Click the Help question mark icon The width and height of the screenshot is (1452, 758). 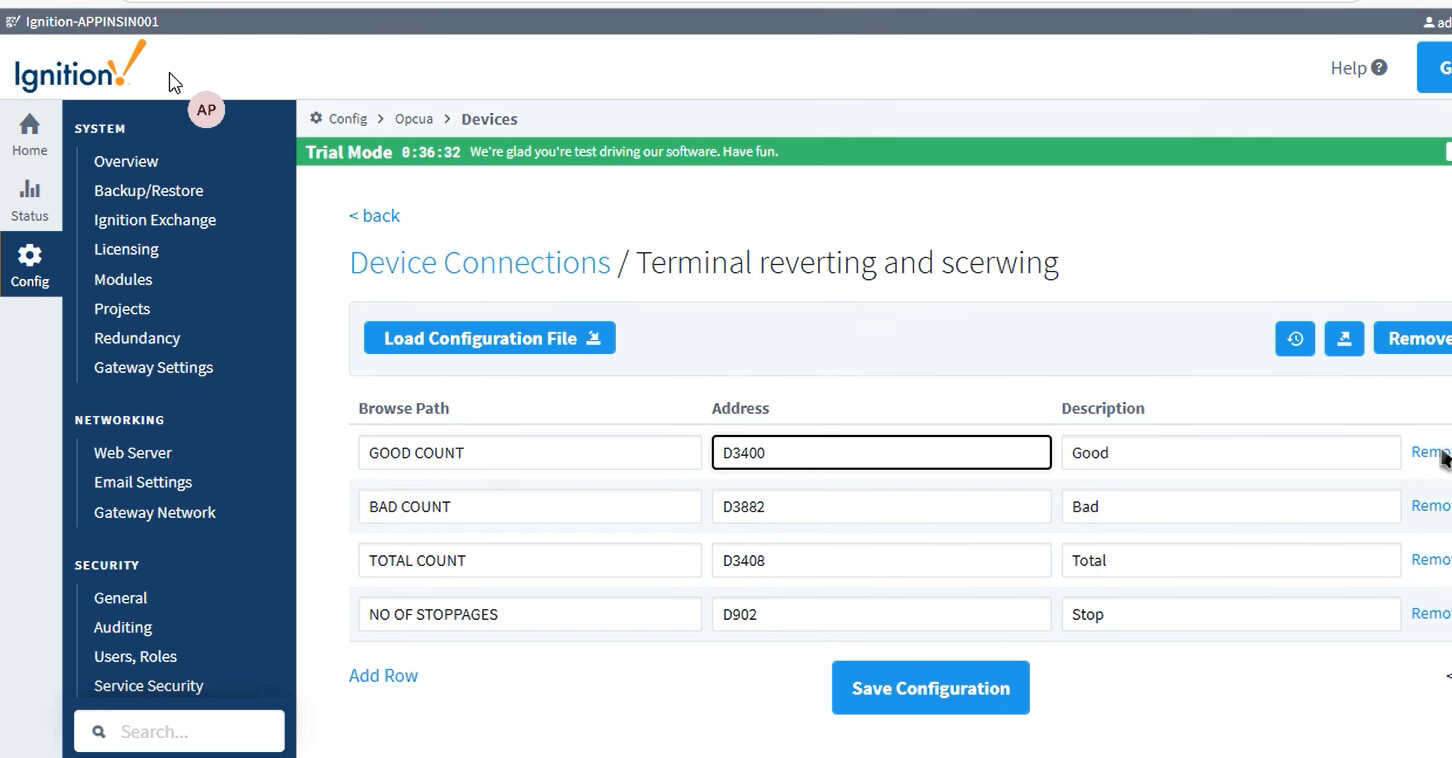point(1379,68)
